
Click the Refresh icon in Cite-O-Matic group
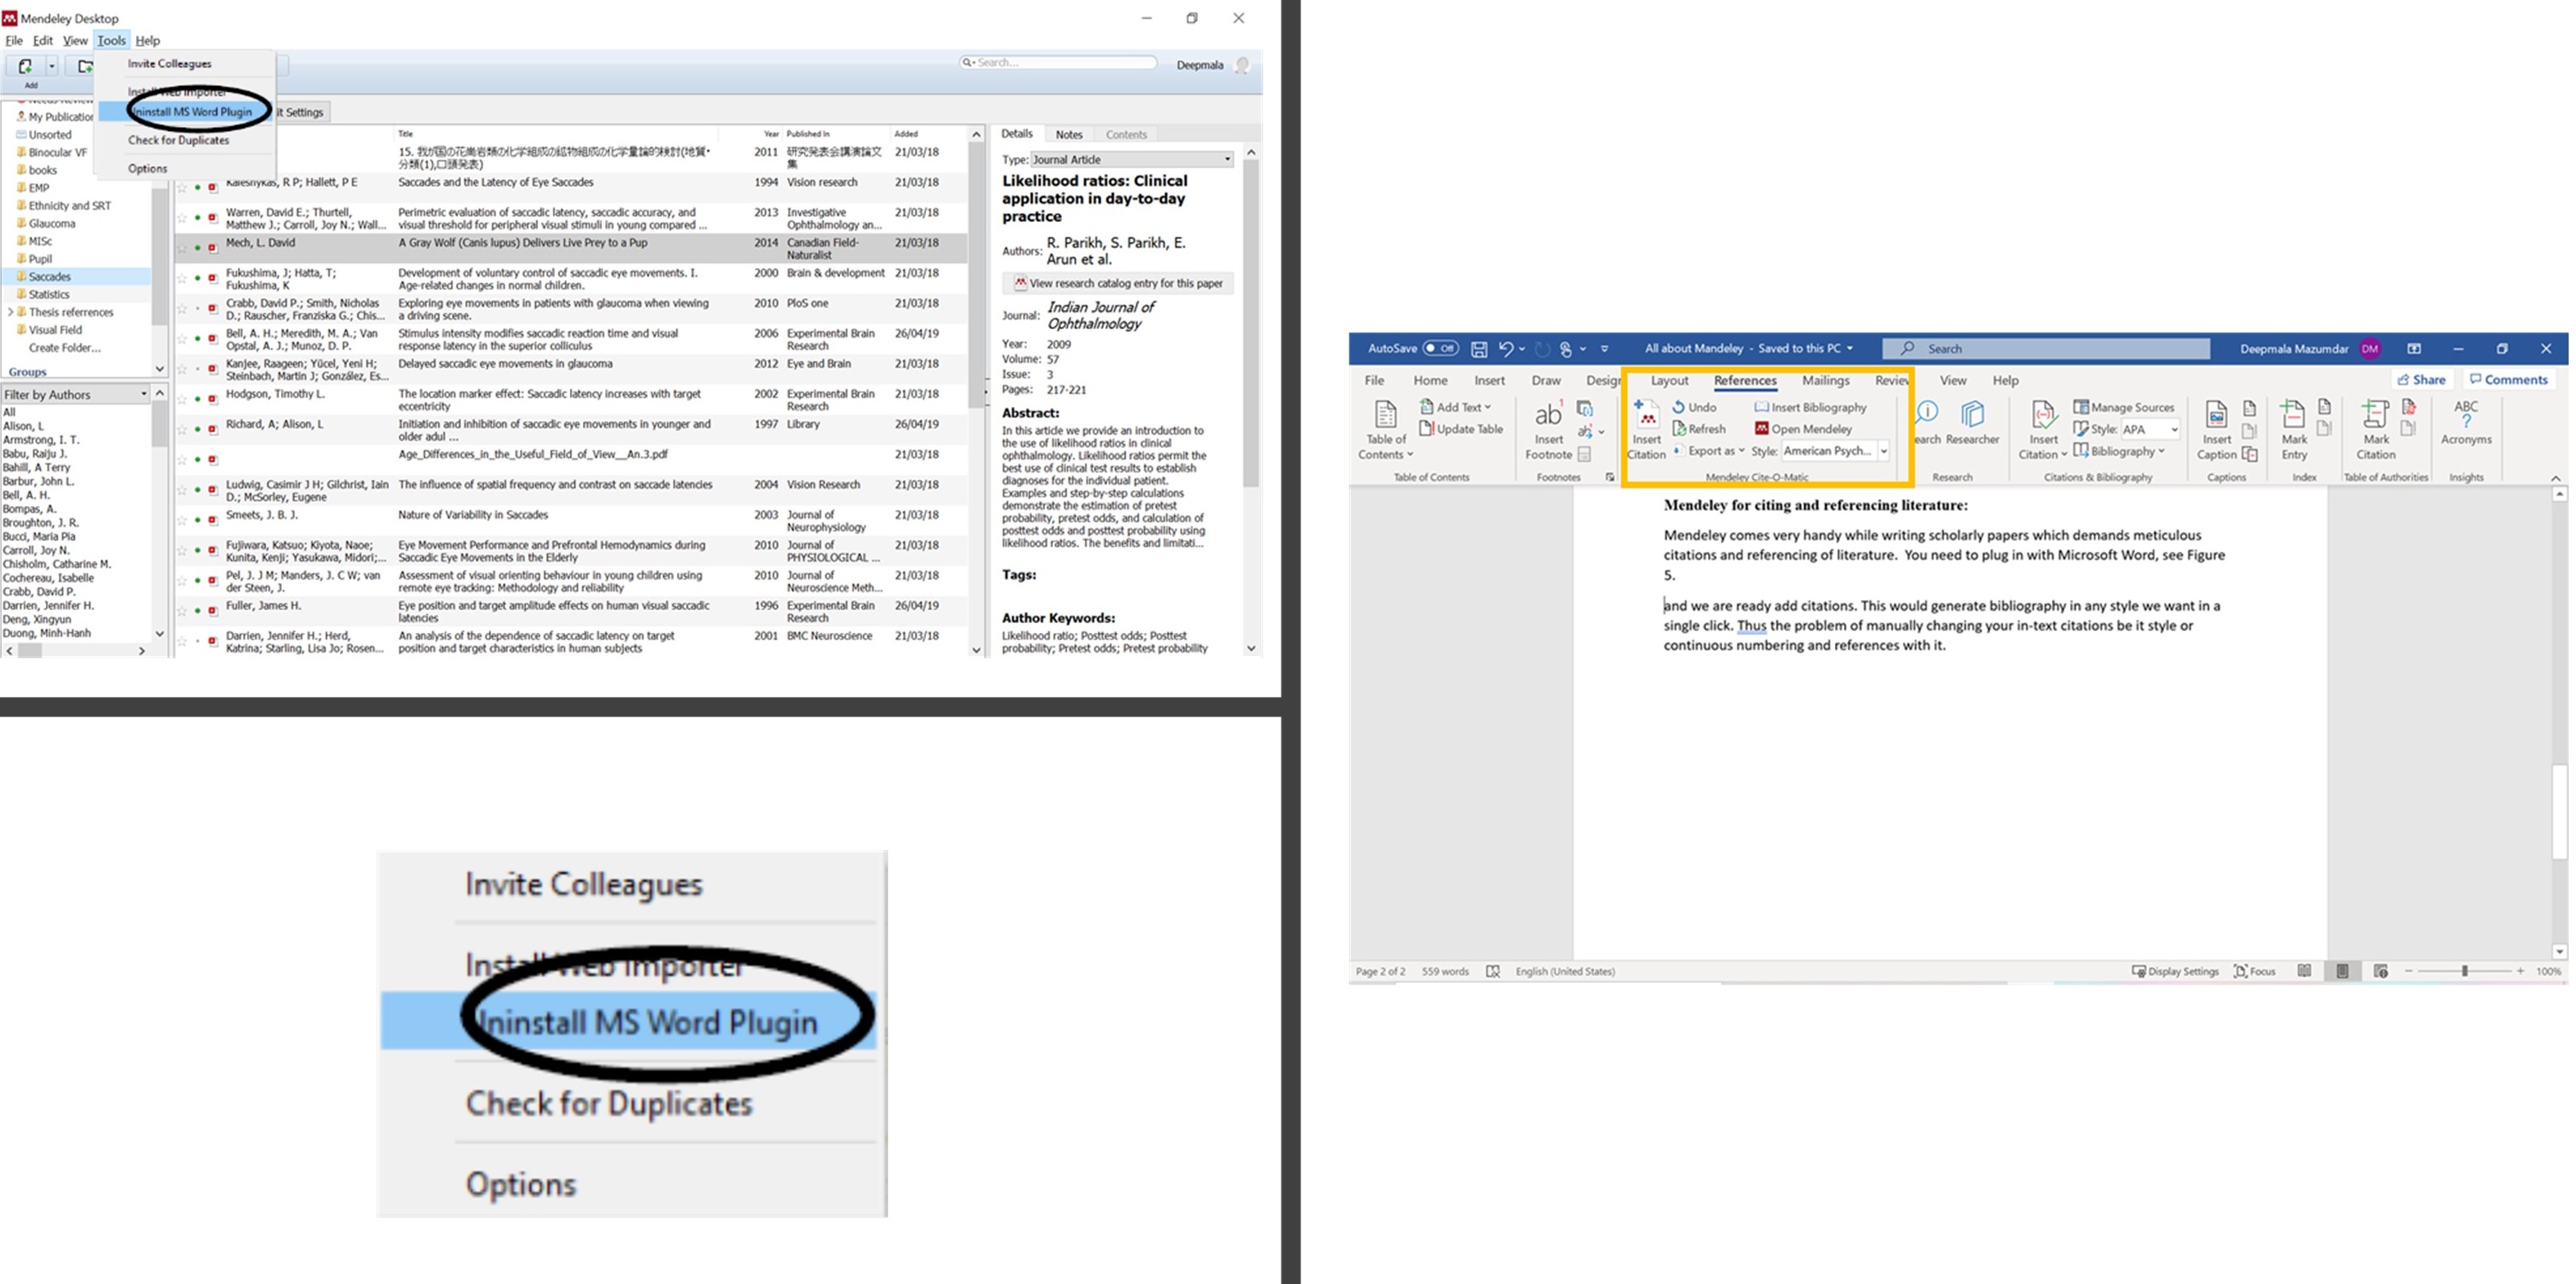(x=1680, y=429)
